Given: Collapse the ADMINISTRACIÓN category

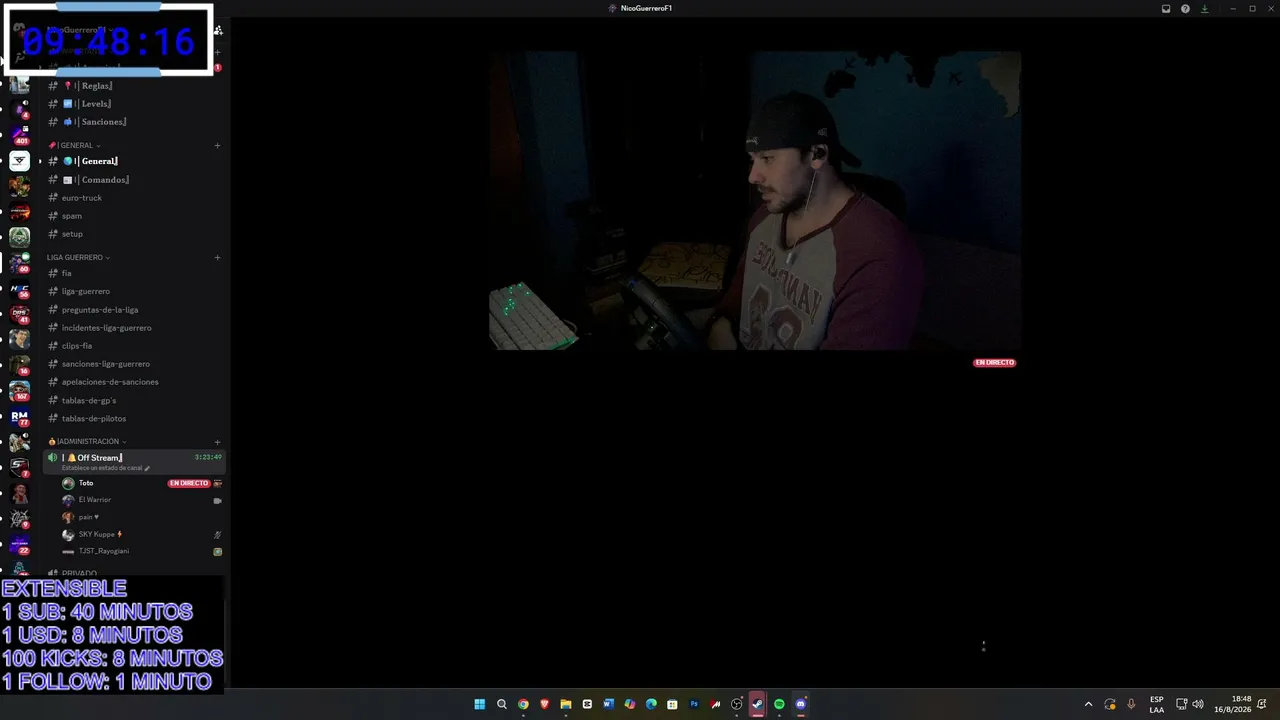Looking at the screenshot, I should 87,441.
